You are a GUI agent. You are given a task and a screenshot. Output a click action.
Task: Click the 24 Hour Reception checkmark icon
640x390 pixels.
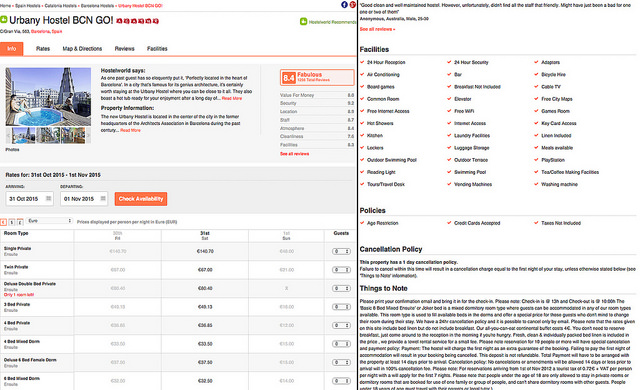pos(362,62)
